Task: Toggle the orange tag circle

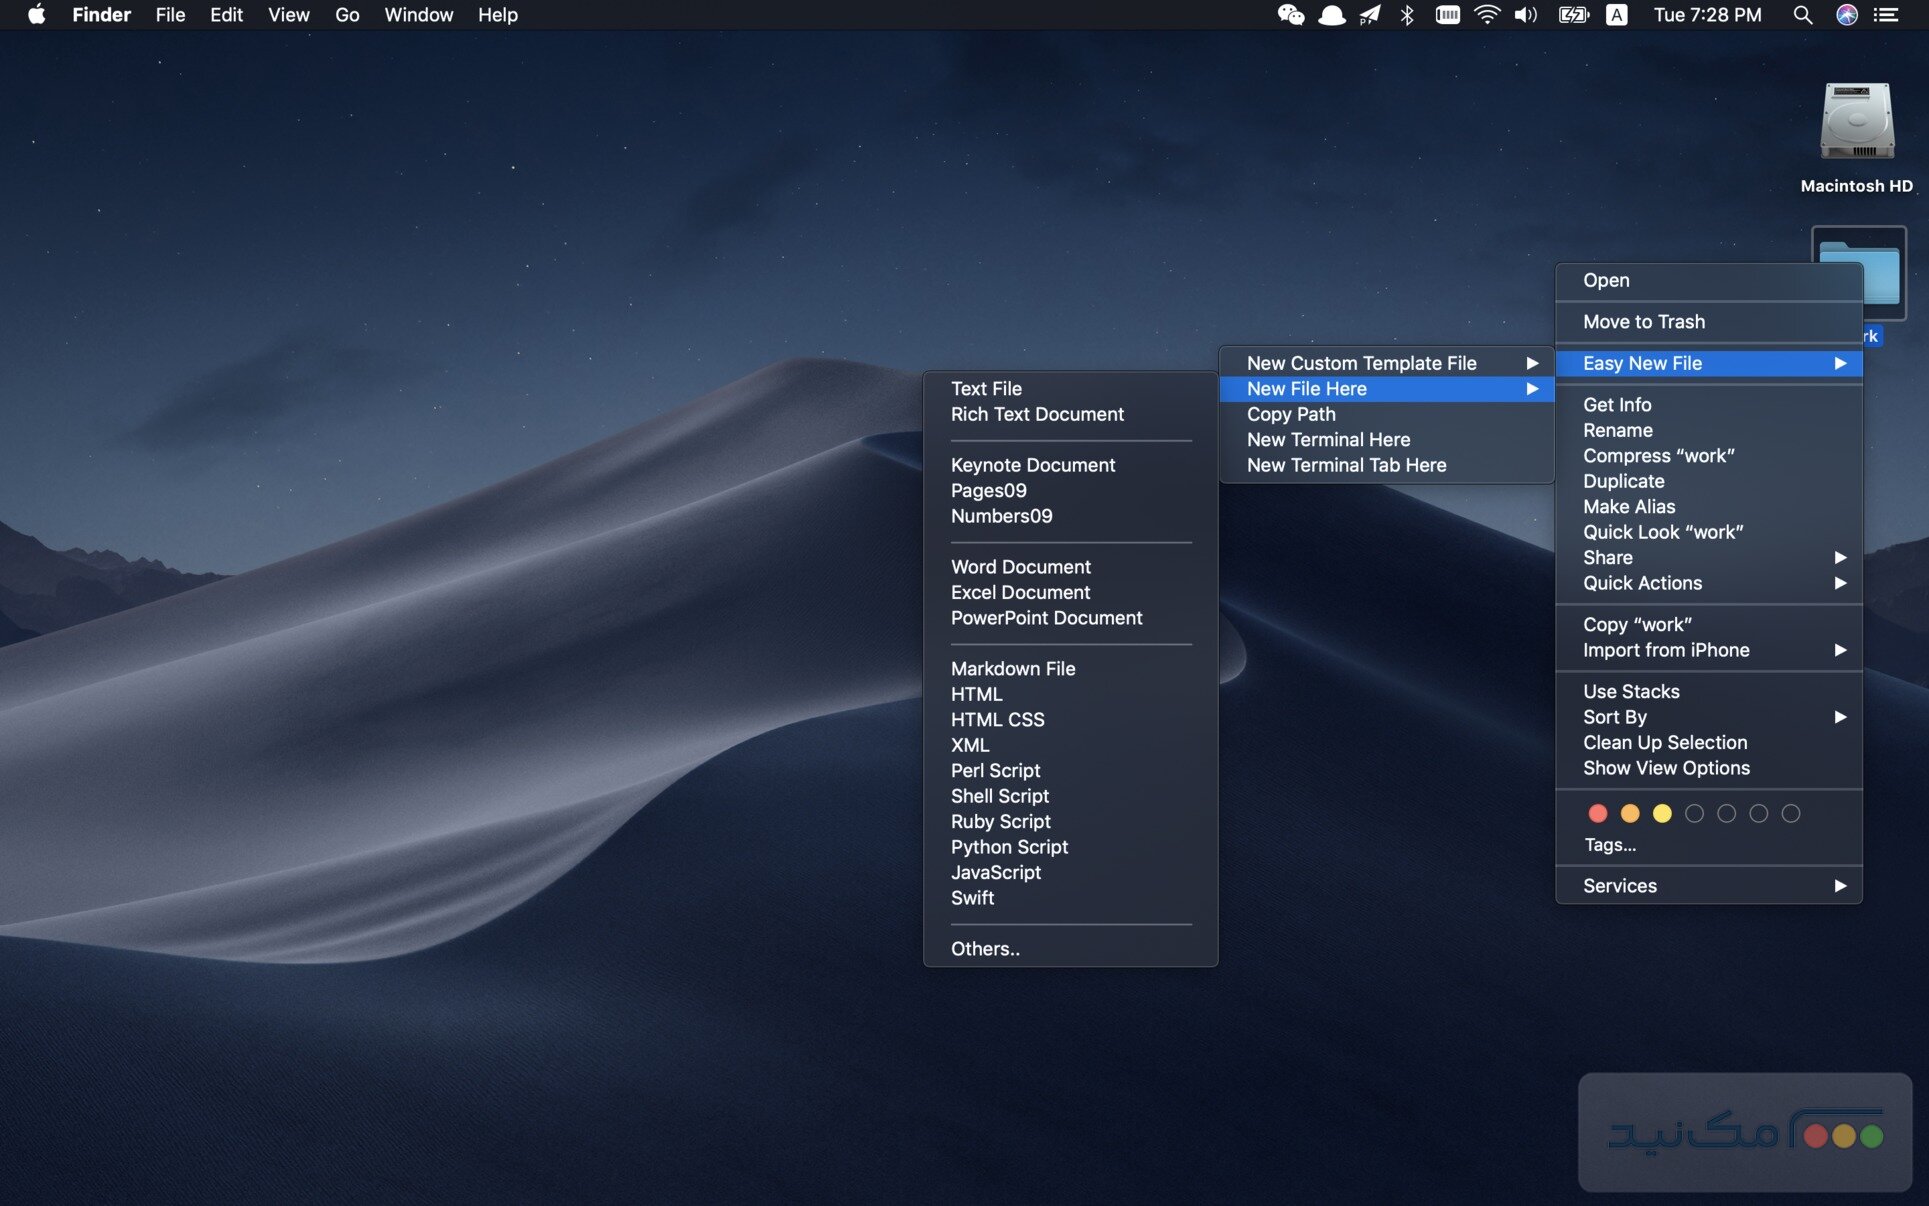Action: 1629,814
